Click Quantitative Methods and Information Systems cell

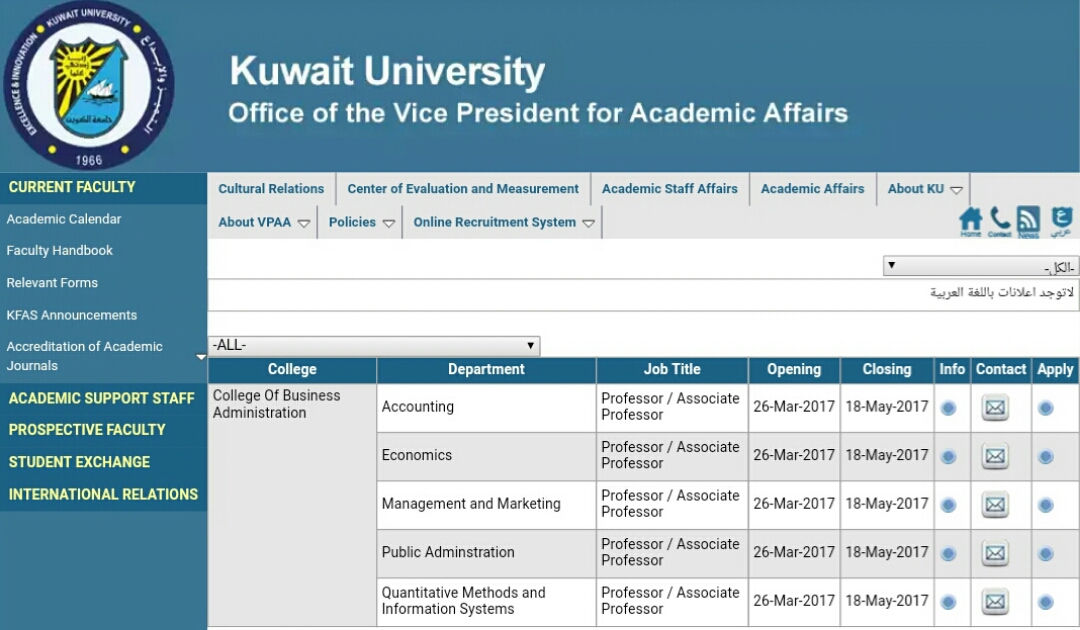pos(486,602)
